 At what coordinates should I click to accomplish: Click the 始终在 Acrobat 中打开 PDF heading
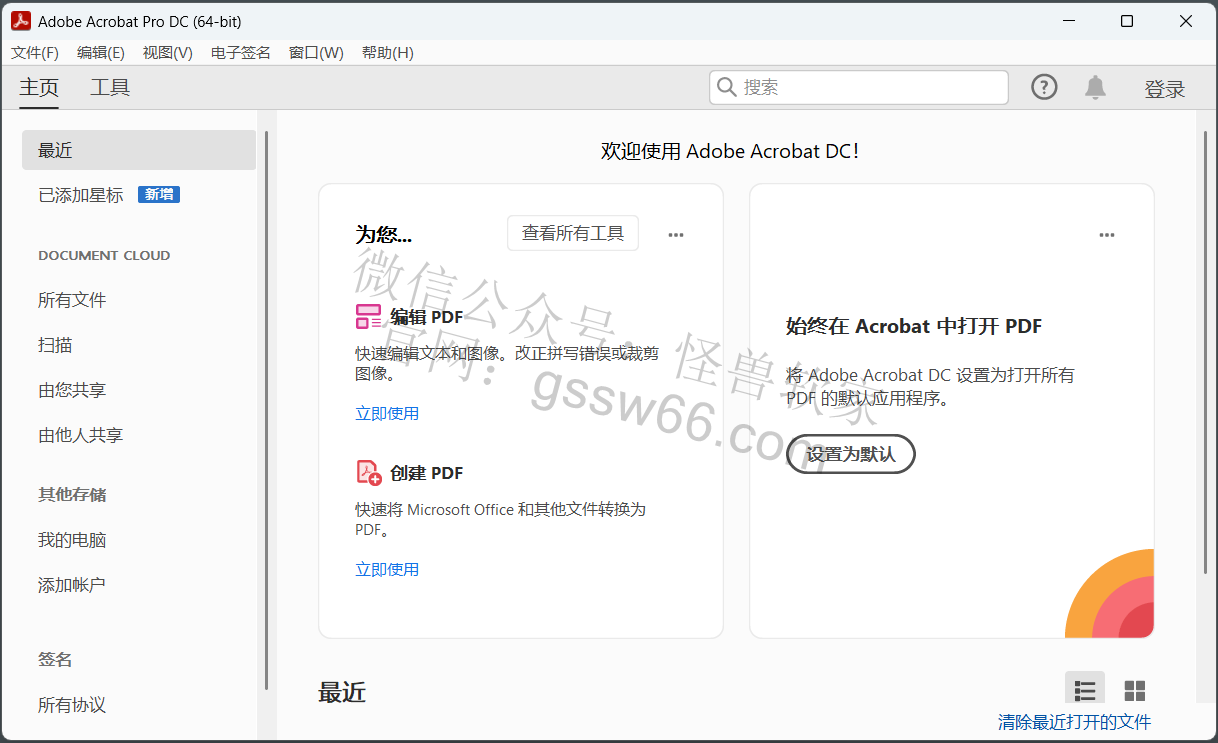click(914, 326)
